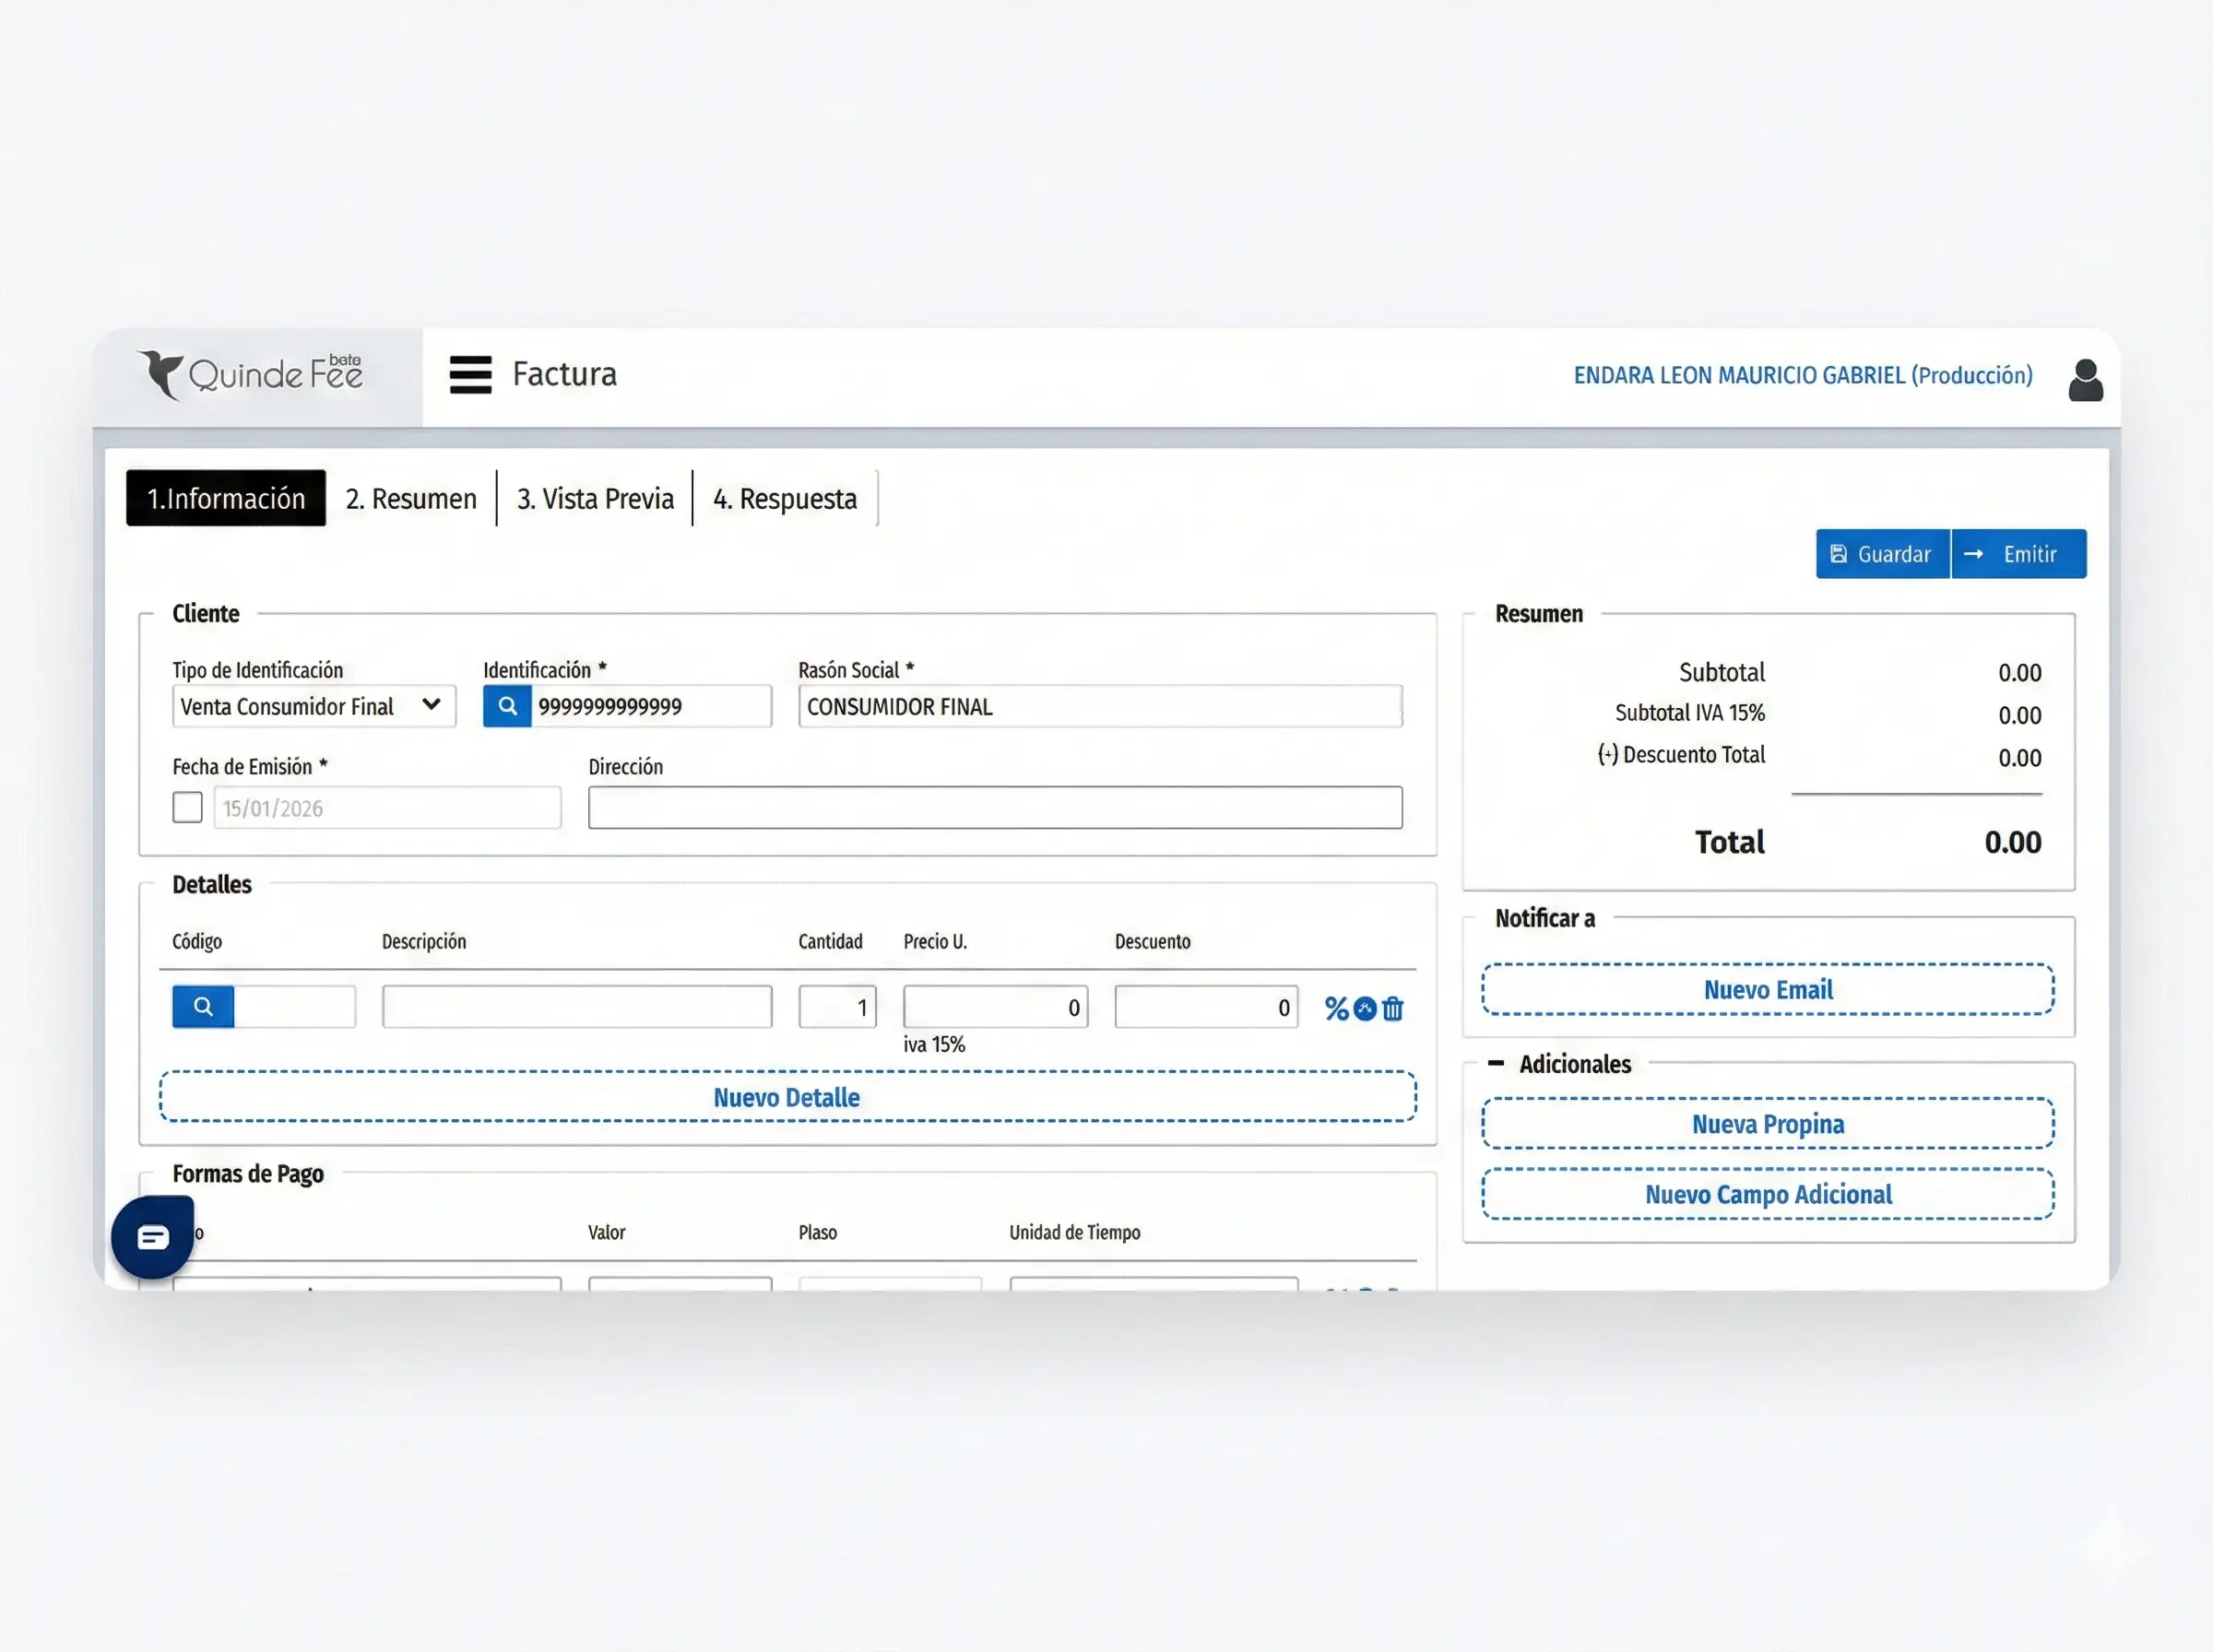
Task: Delete the detail row with trash icon
Action: pyautogui.click(x=1393, y=1008)
